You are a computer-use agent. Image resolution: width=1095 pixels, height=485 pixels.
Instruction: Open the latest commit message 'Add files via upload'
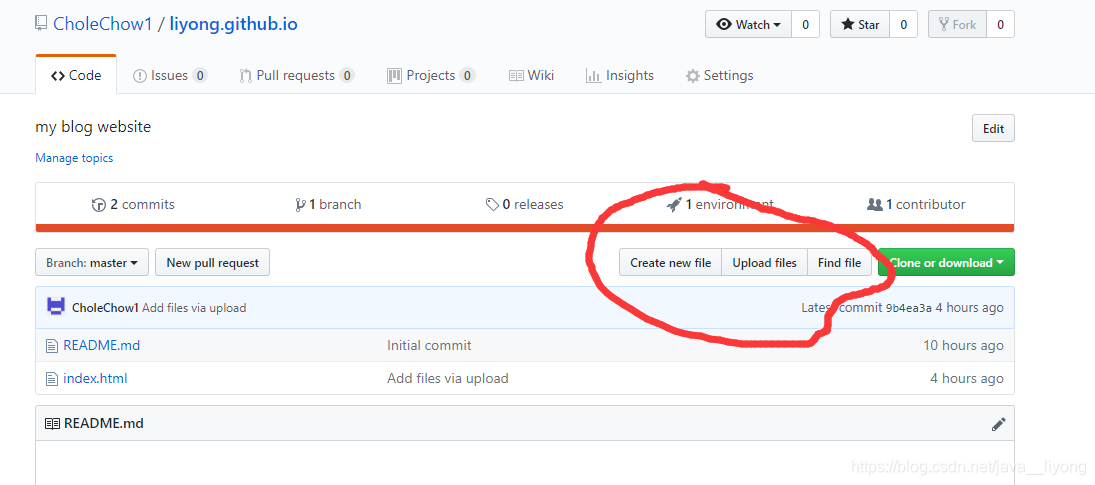pyautogui.click(x=194, y=308)
